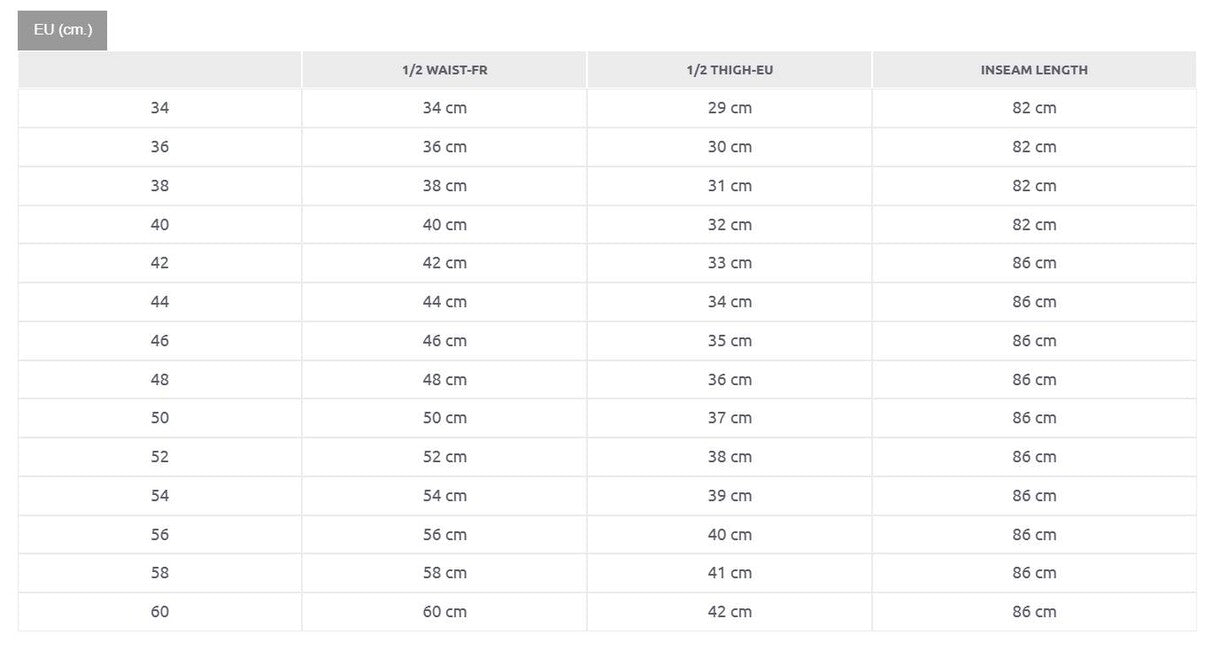Click the 82 cm inseam for size 34
The height and width of the screenshot is (650, 1213).
(1034, 108)
